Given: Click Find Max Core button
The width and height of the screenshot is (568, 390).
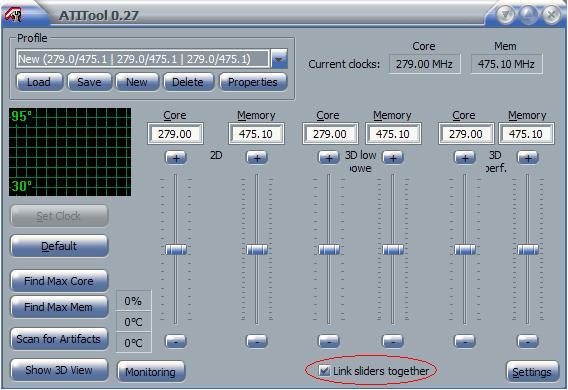Looking at the screenshot, I should tap(59, 281).
